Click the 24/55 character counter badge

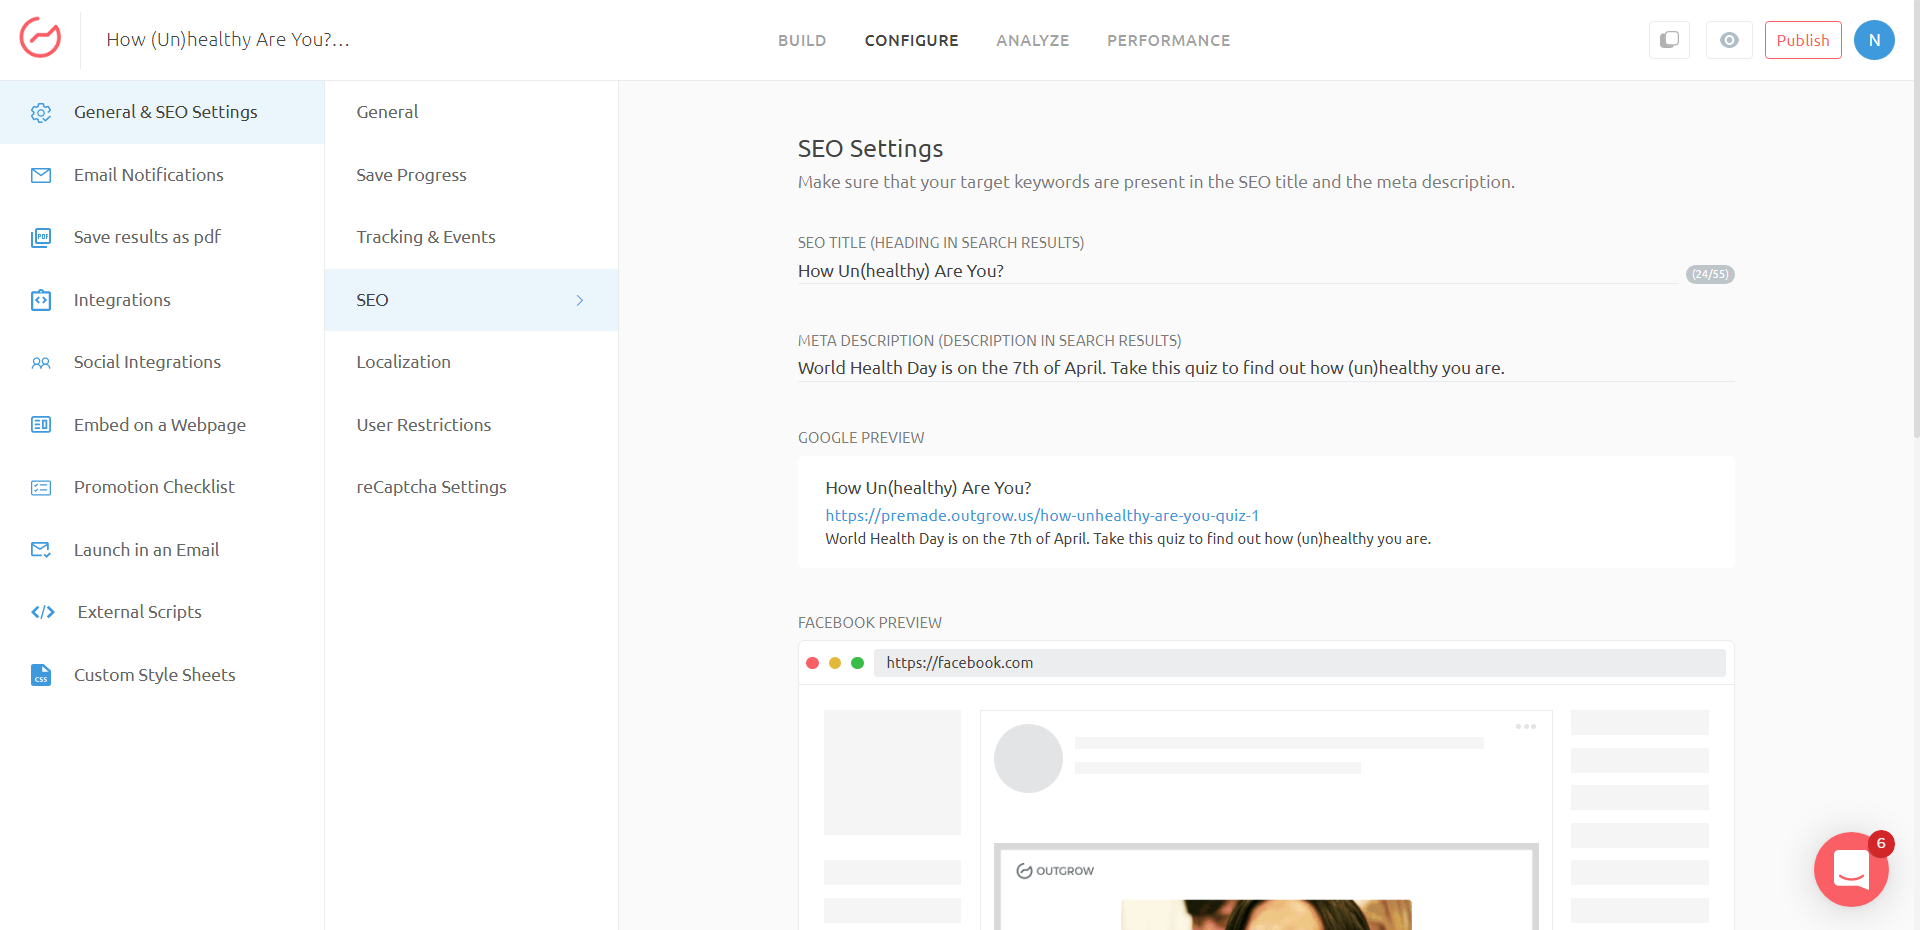tap(1710, 274)
